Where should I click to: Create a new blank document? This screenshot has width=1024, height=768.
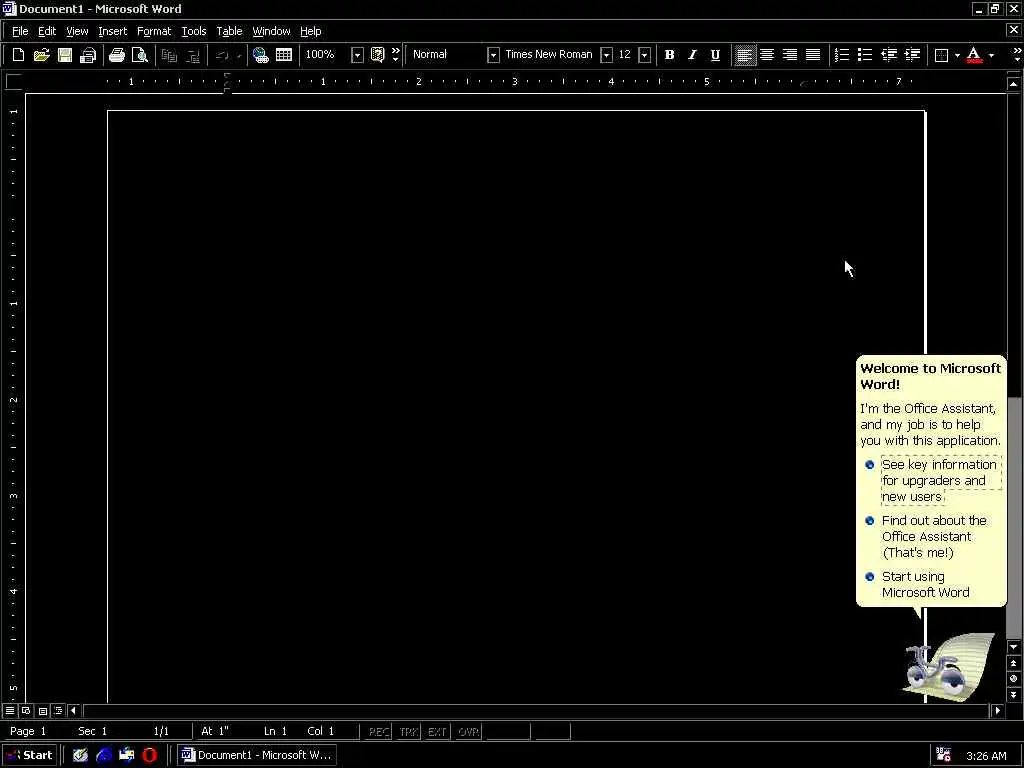pyautogui.click(x=18, y=55)
